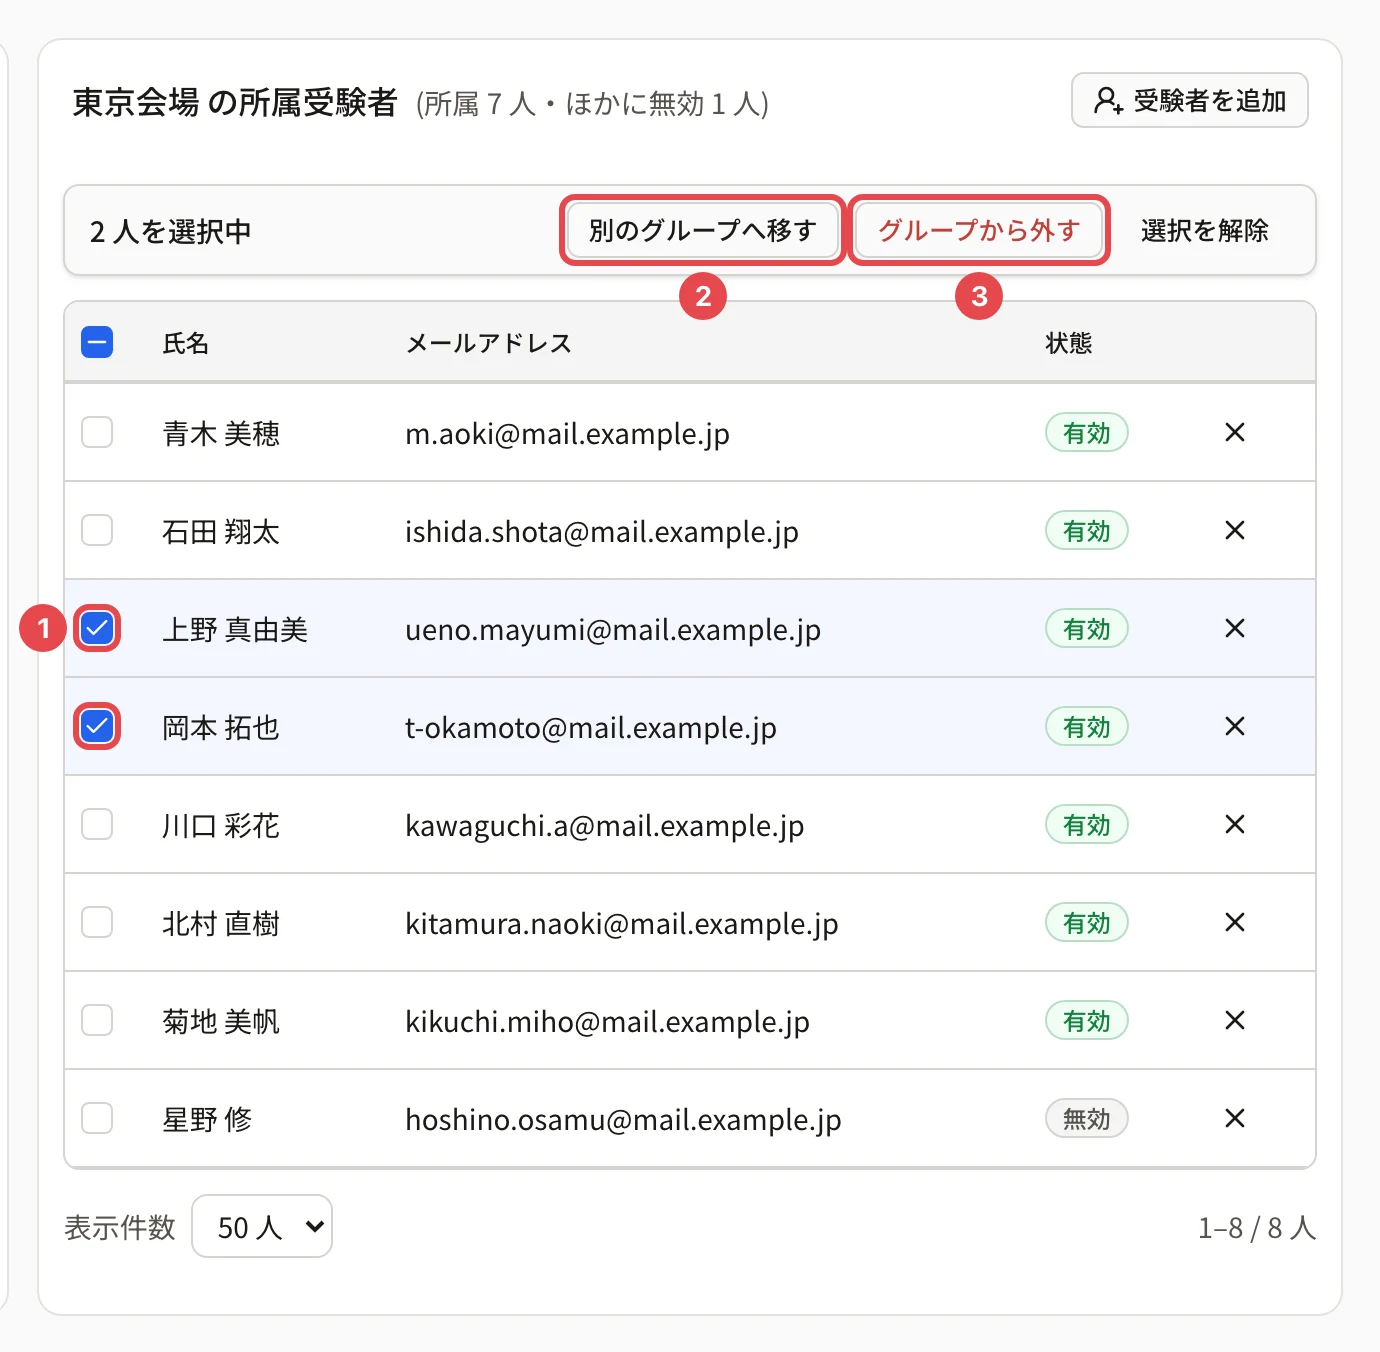This screenshot has width=1380, height=1352.
Task: Remove 上野 真由美 with the X icon
Action: [x=1235, y=628]
